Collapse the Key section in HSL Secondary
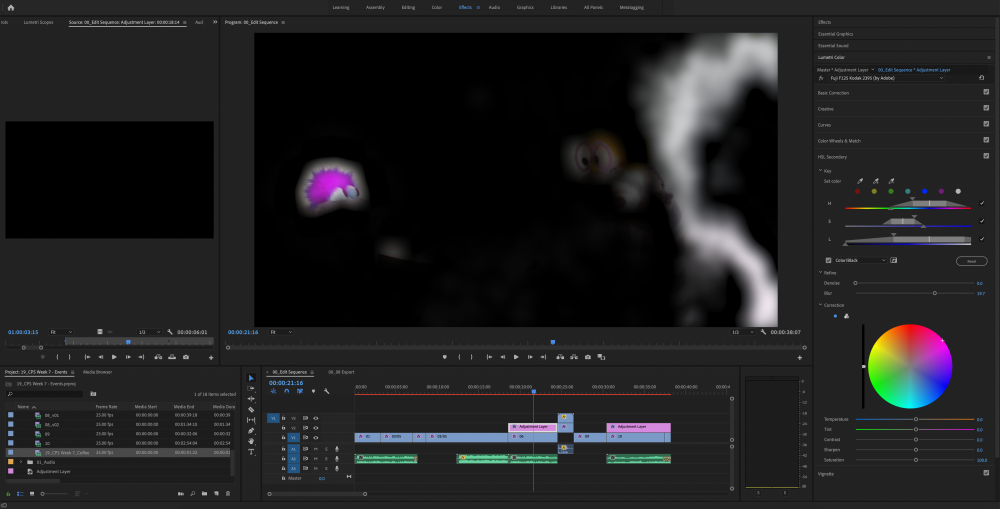Viewport: 1000px width, 509px height. [821, 171]
